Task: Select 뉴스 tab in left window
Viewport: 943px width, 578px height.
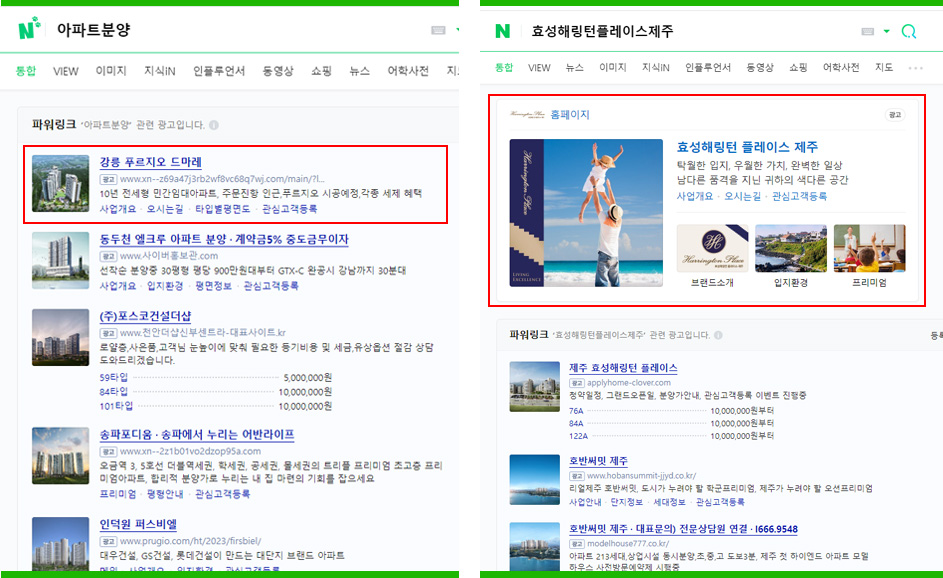Action: coord(359,71)
